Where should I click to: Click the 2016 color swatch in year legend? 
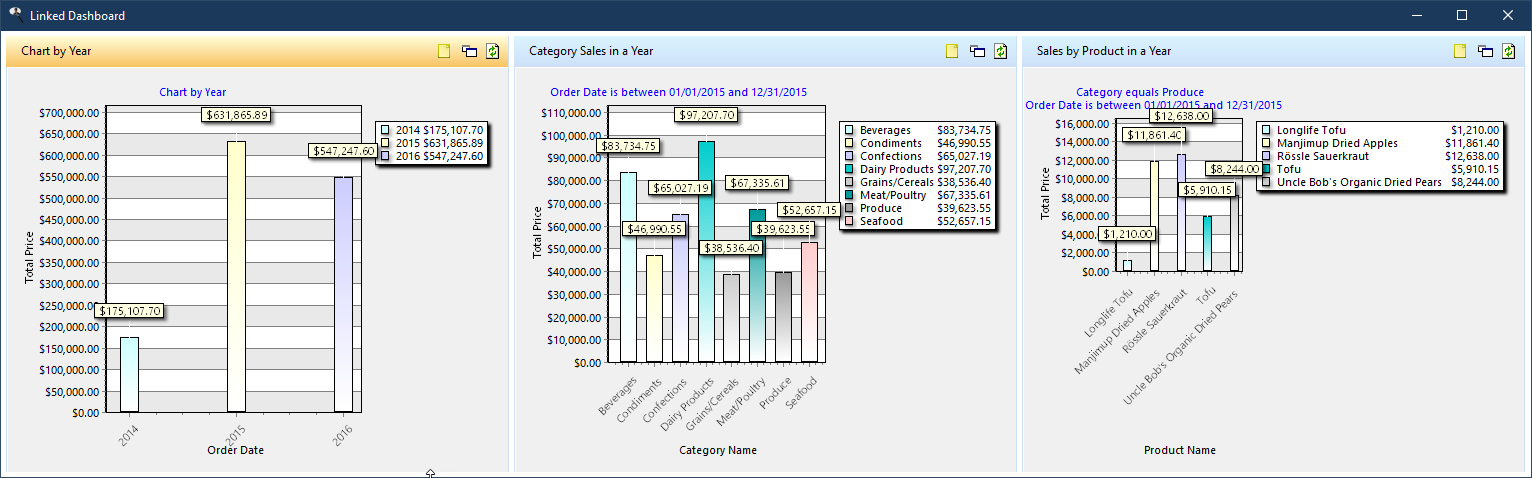click(386, 156)
